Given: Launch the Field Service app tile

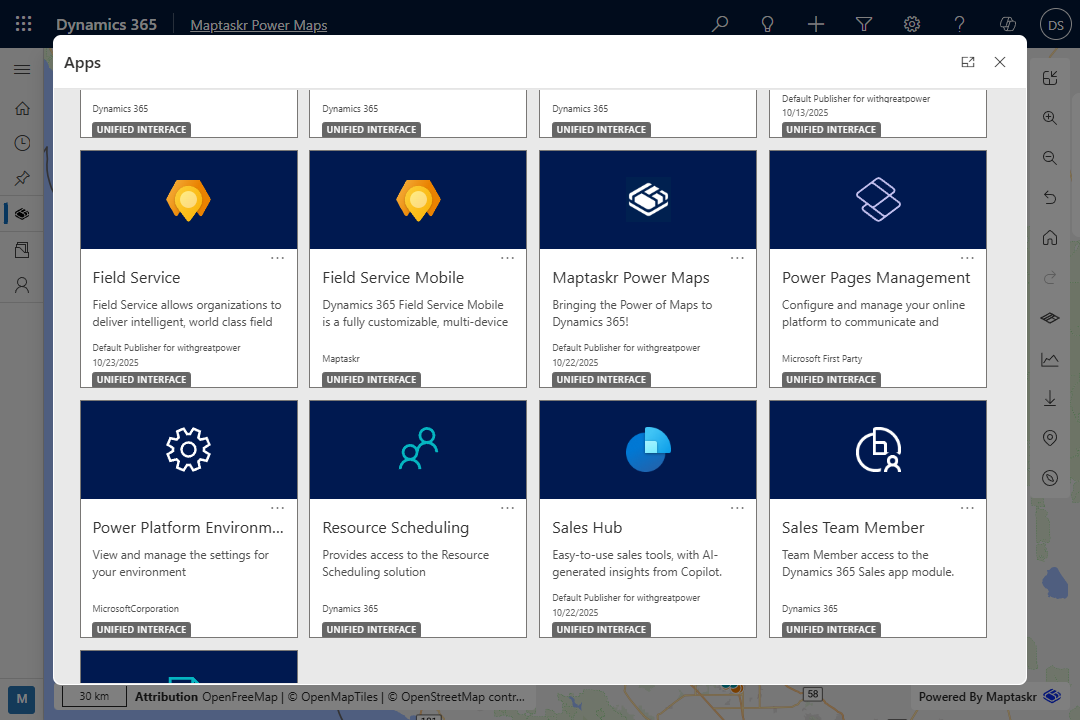Looking at the screenshot, I should [x=189, y=269].
